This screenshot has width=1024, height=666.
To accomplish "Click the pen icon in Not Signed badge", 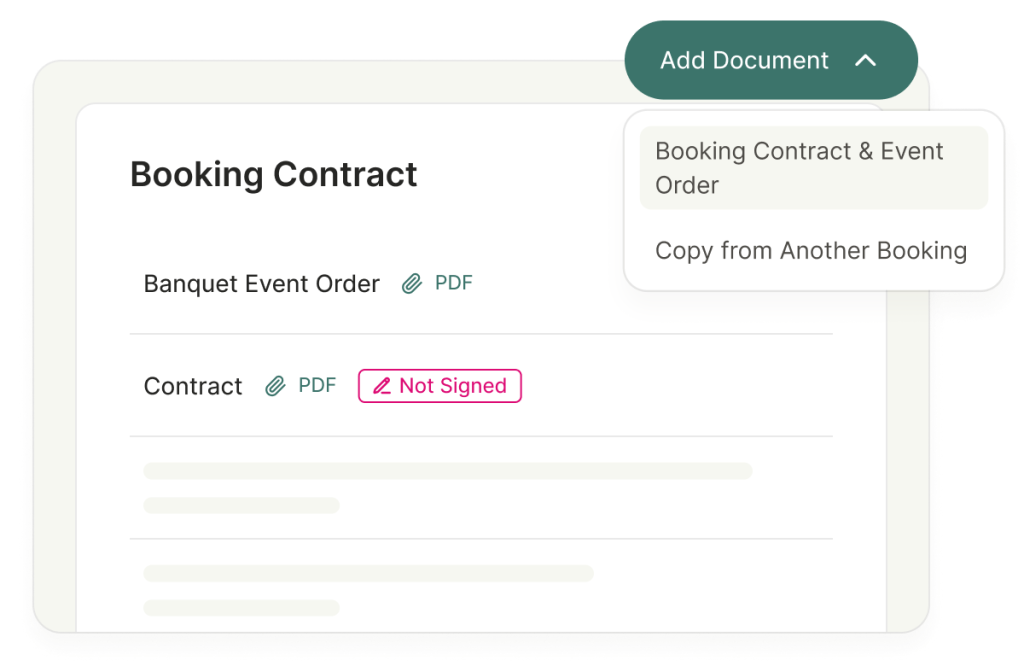I will pos(382,386).
